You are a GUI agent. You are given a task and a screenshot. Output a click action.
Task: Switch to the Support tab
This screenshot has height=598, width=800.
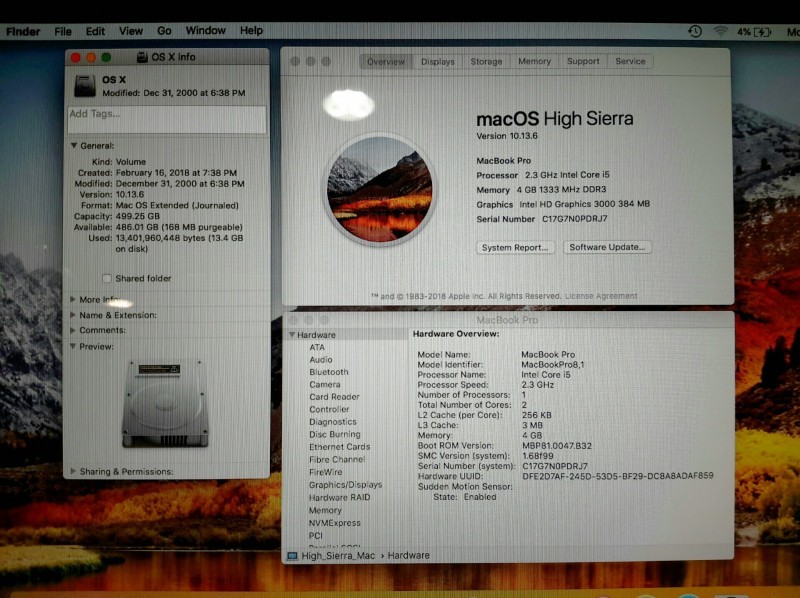click(x=583, y=61)
